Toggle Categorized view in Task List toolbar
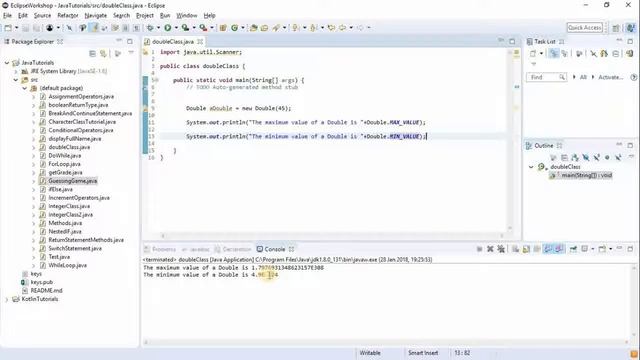The width and height of the screenshot is (640, 360). point(554,53)
